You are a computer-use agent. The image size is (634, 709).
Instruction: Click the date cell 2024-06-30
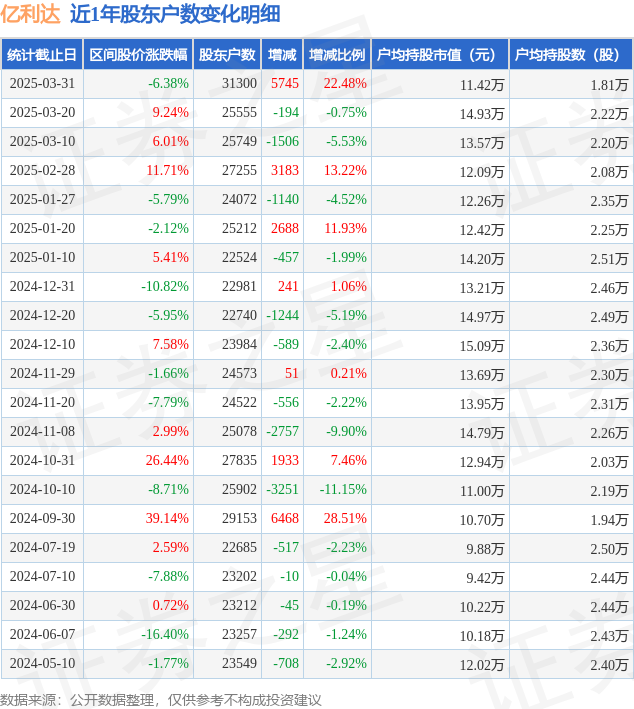(42, 605)
